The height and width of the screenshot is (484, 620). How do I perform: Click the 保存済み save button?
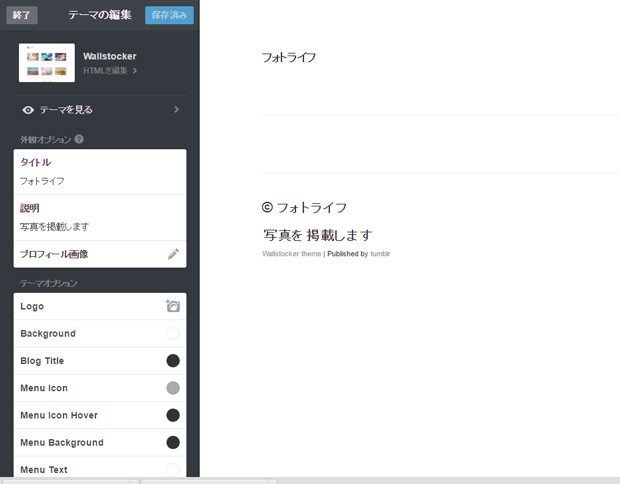(169, 15)
